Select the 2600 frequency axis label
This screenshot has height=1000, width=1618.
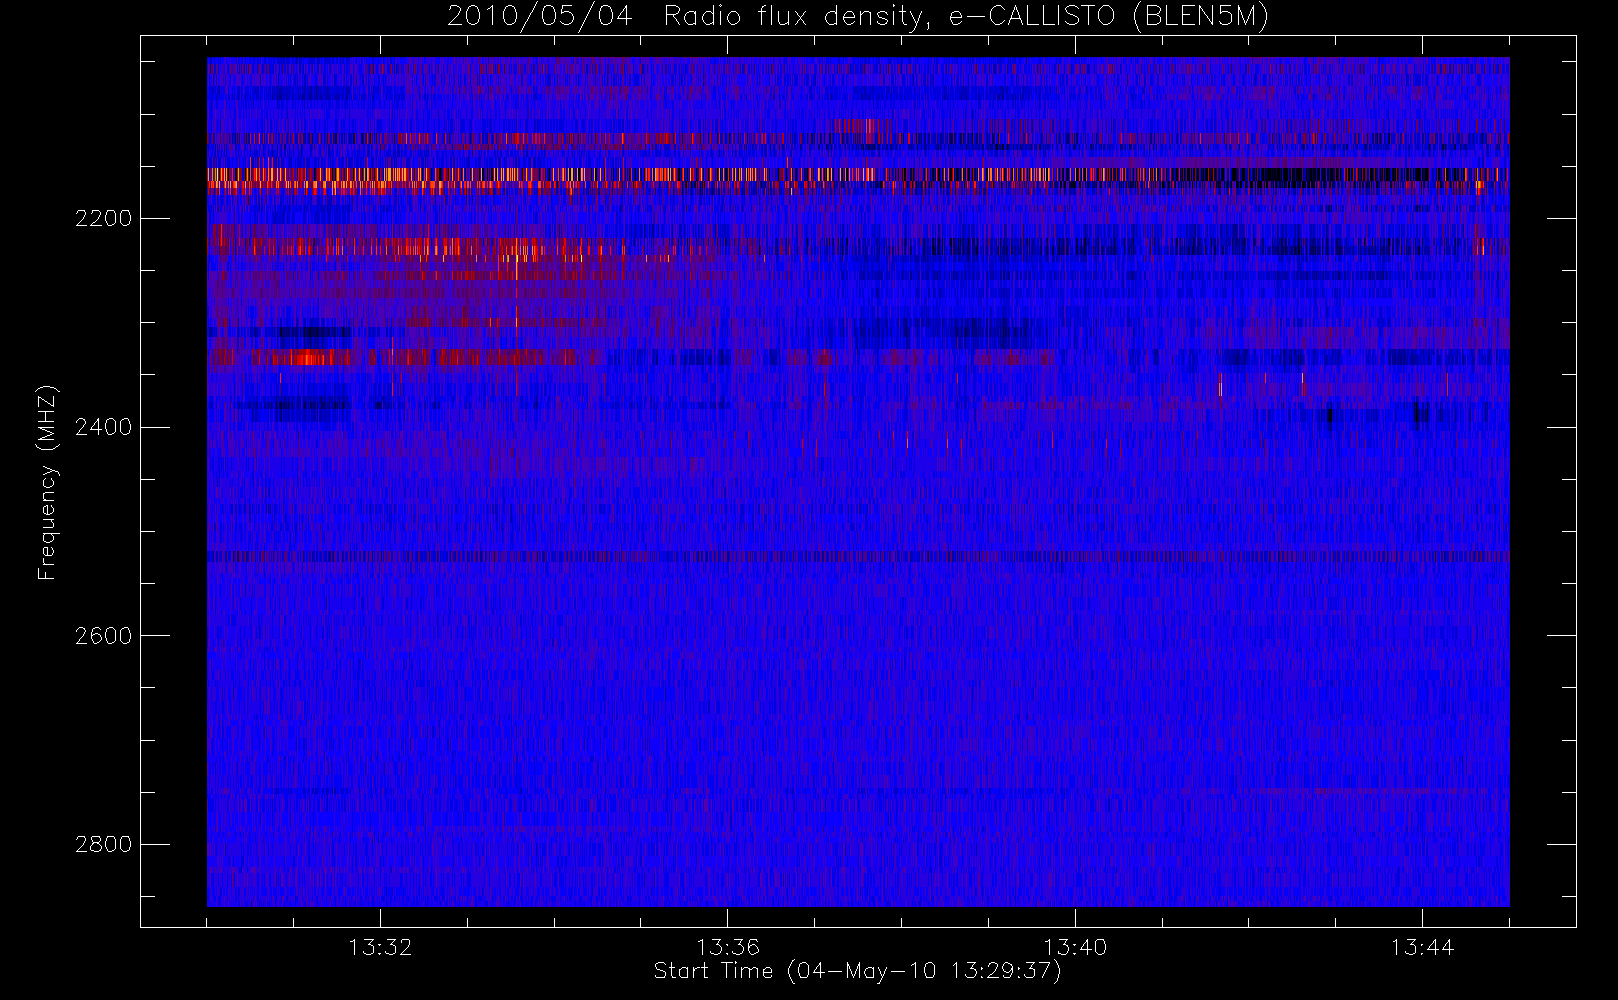(x=103, y=636)
